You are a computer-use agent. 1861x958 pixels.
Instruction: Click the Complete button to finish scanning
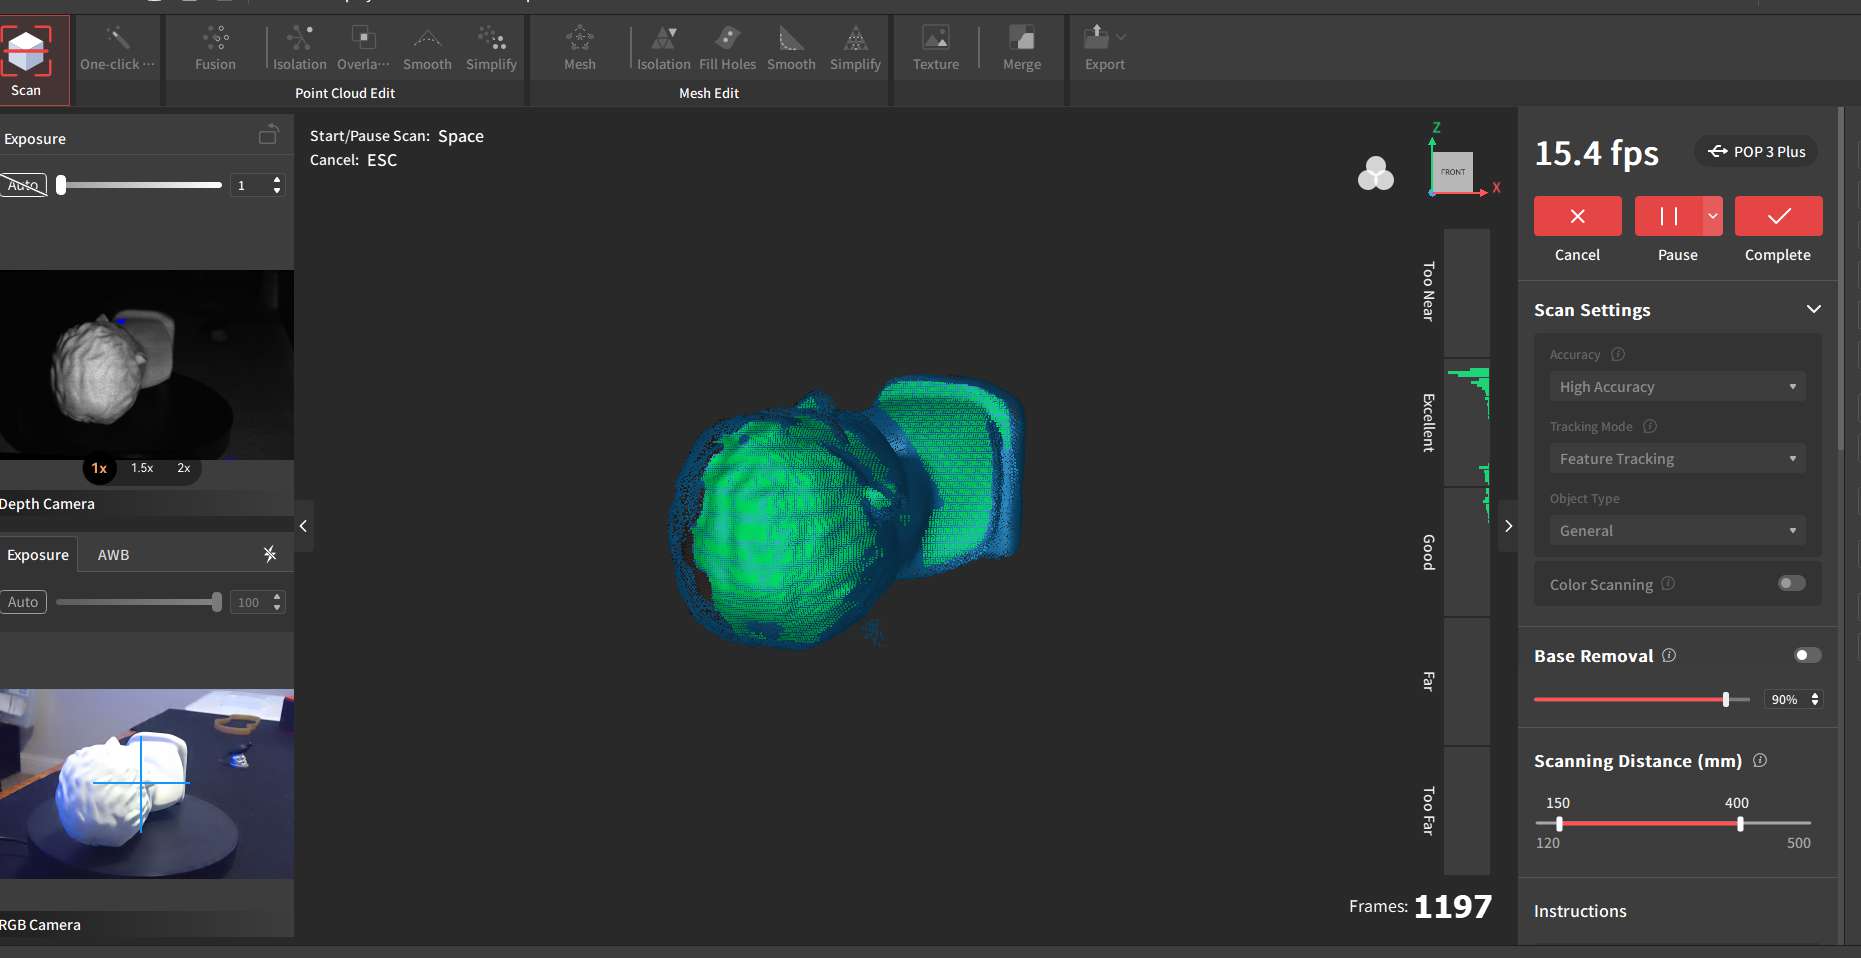click(x=1778, y=216)
